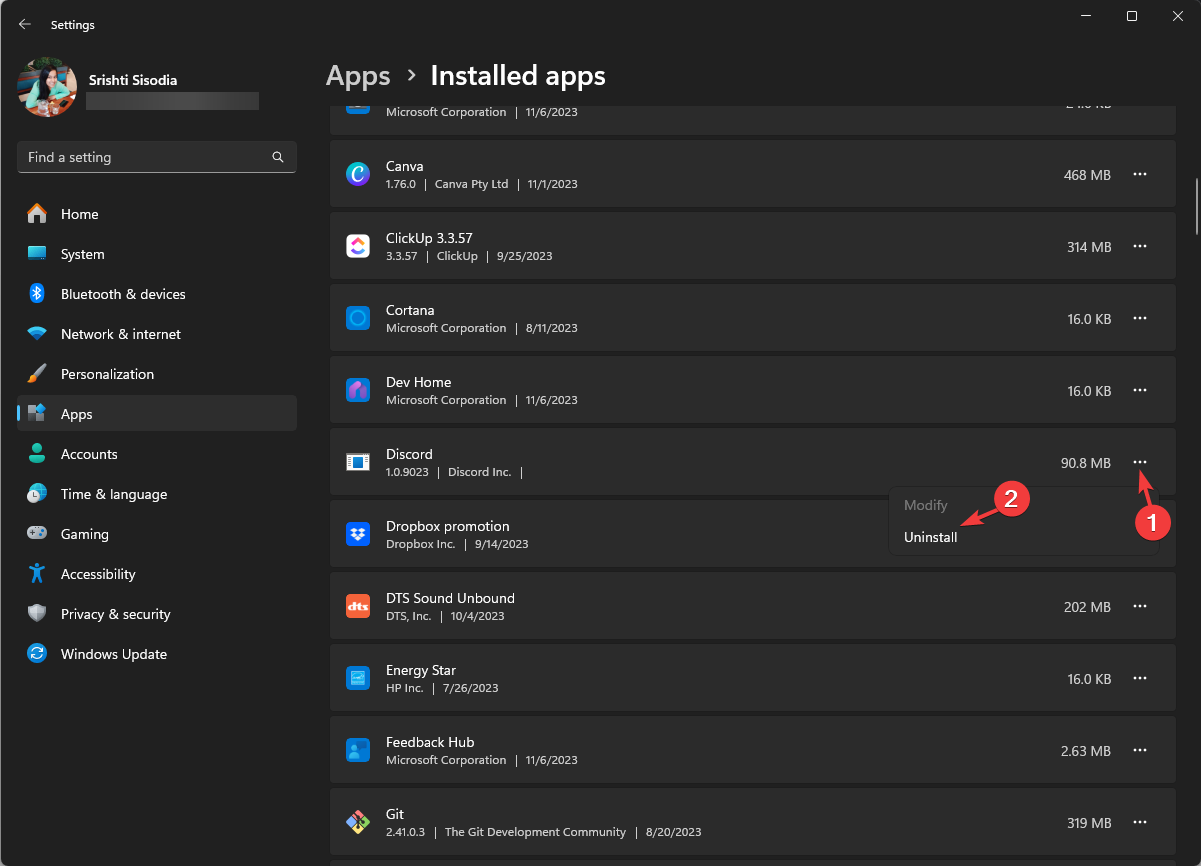Viewport: 1201px width, 866px height.
Task: Go back using the back arrow
Action: tap(25, 24)
